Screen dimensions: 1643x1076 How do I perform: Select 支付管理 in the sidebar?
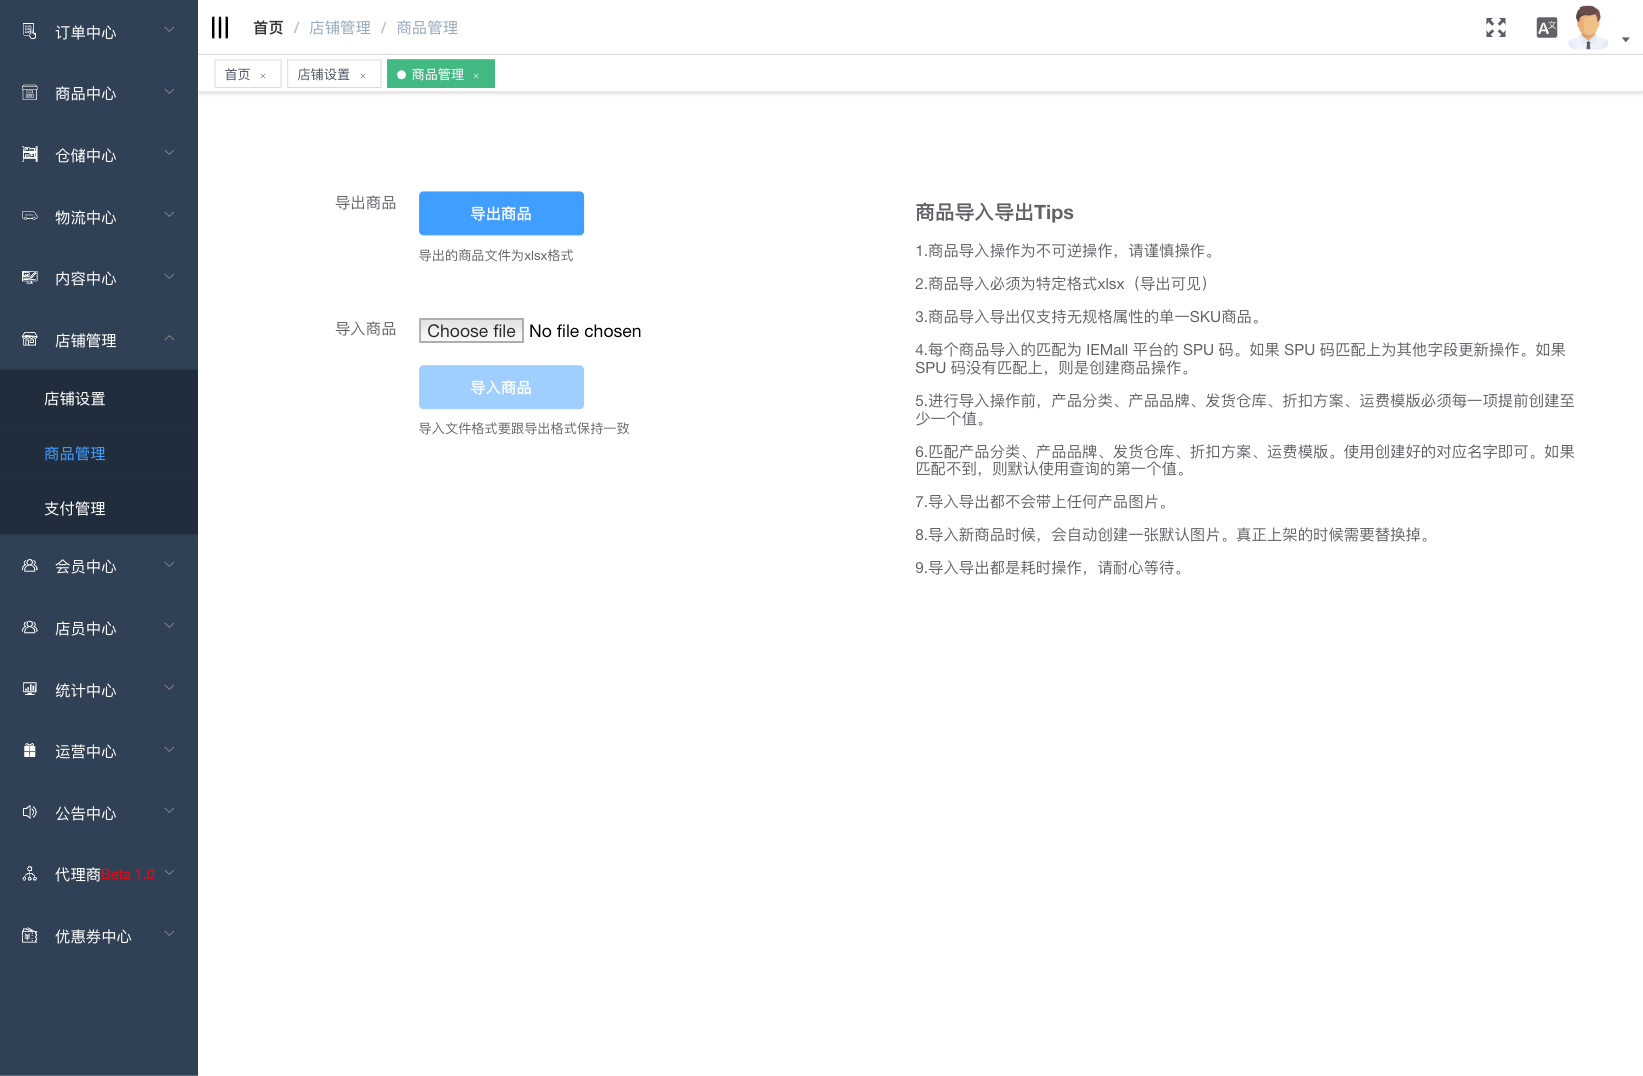pyautogui.click(x=75, y=508)
